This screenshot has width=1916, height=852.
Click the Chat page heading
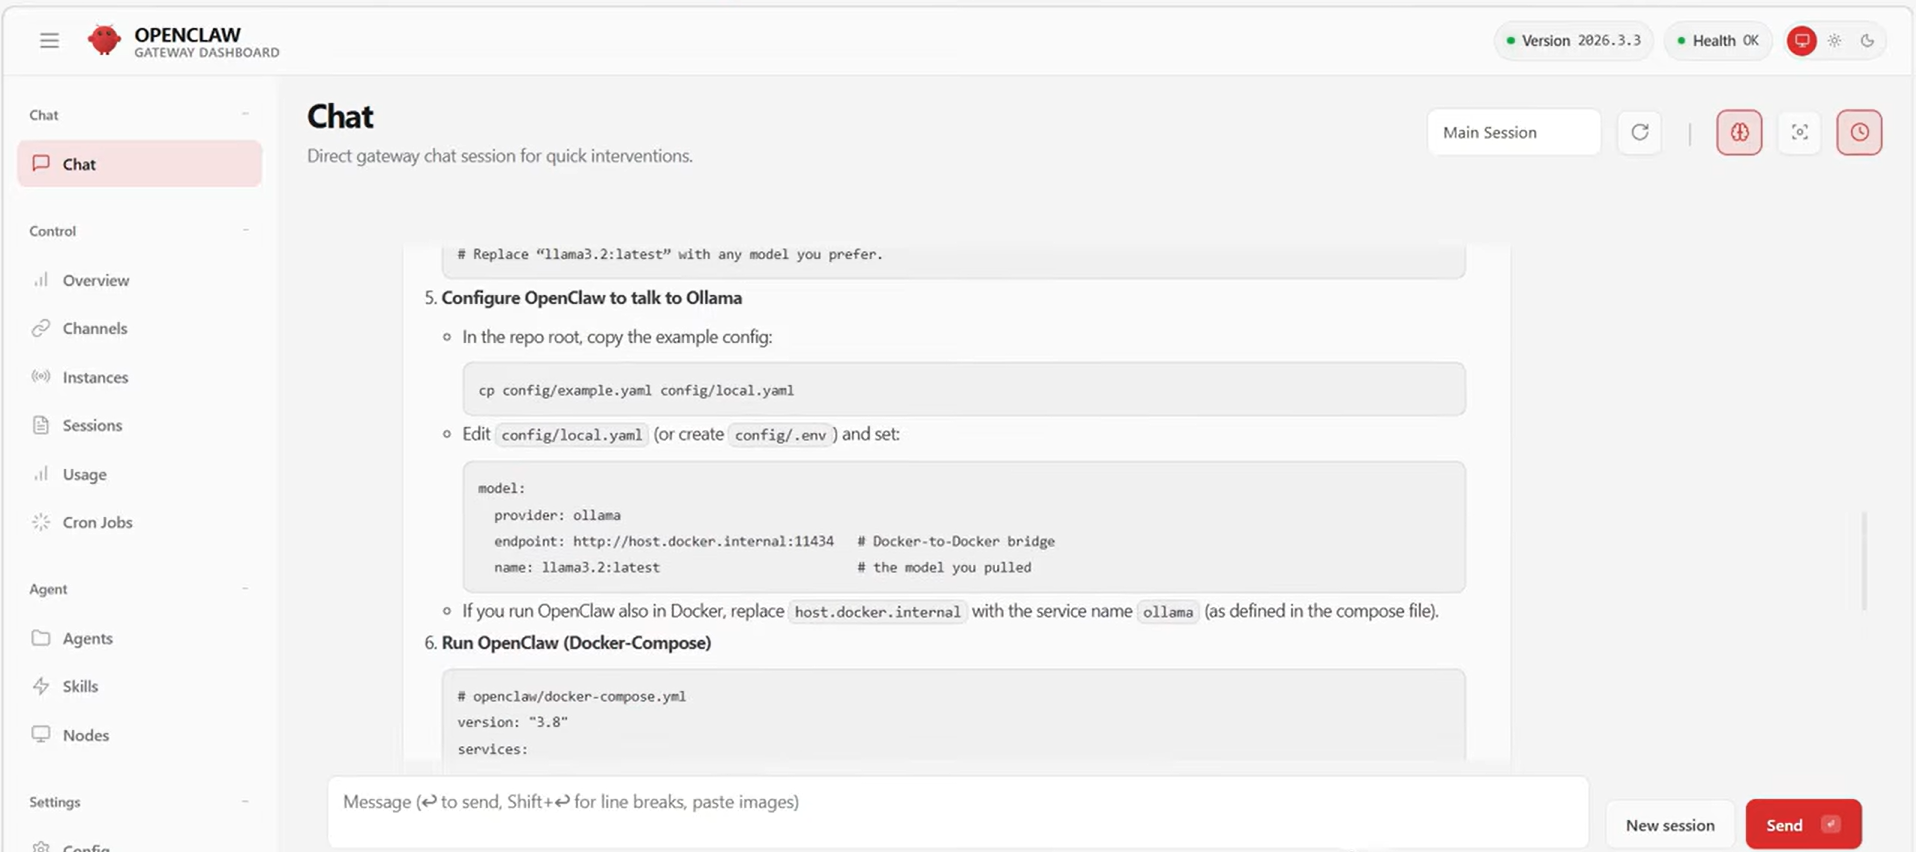pos(340,117)
